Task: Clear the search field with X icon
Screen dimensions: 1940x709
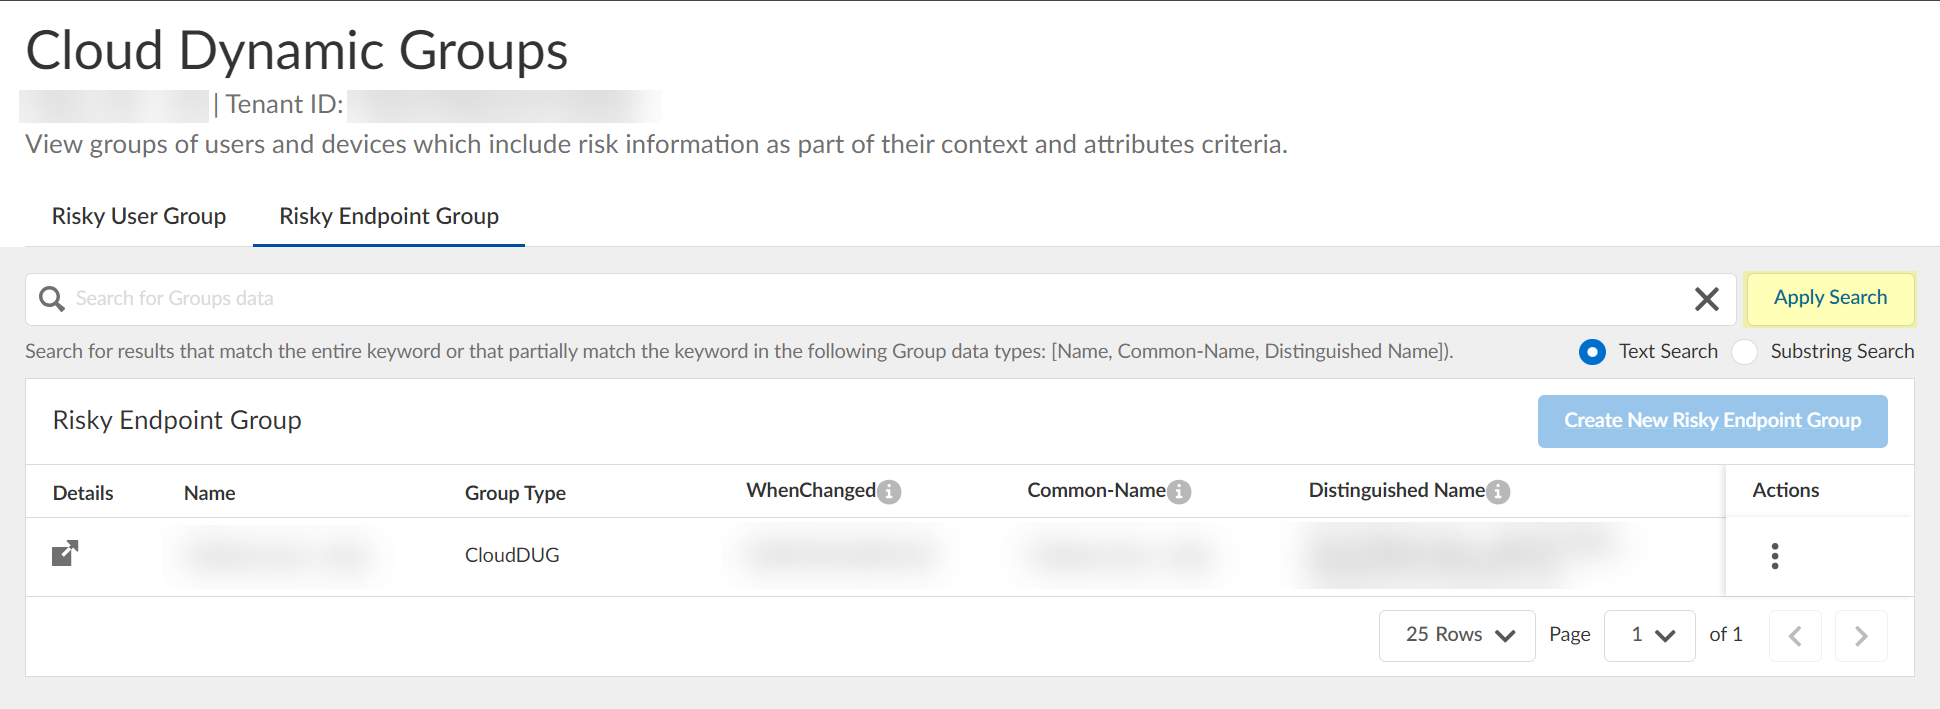Action: tap(1706, 299)
